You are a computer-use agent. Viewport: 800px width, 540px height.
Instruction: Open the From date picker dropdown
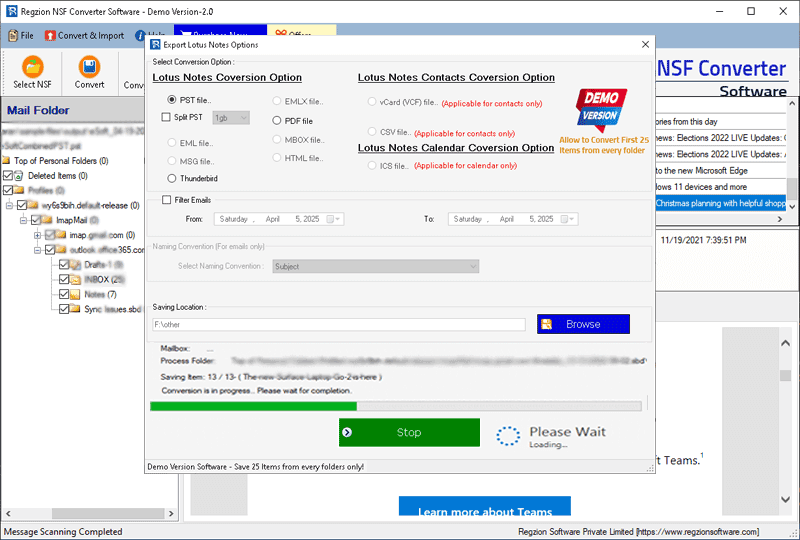pos(336,219)
